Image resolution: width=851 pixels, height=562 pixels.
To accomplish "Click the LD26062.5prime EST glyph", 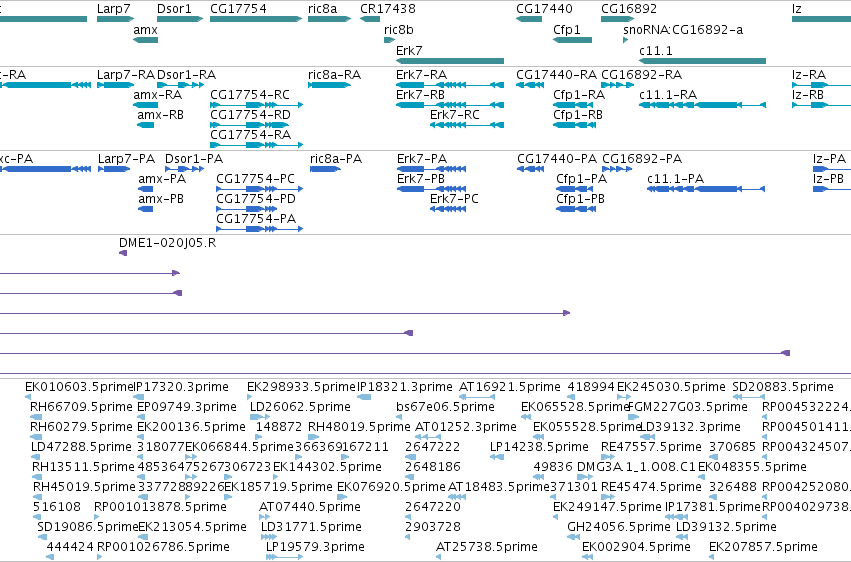I will [x=260, y=417].
